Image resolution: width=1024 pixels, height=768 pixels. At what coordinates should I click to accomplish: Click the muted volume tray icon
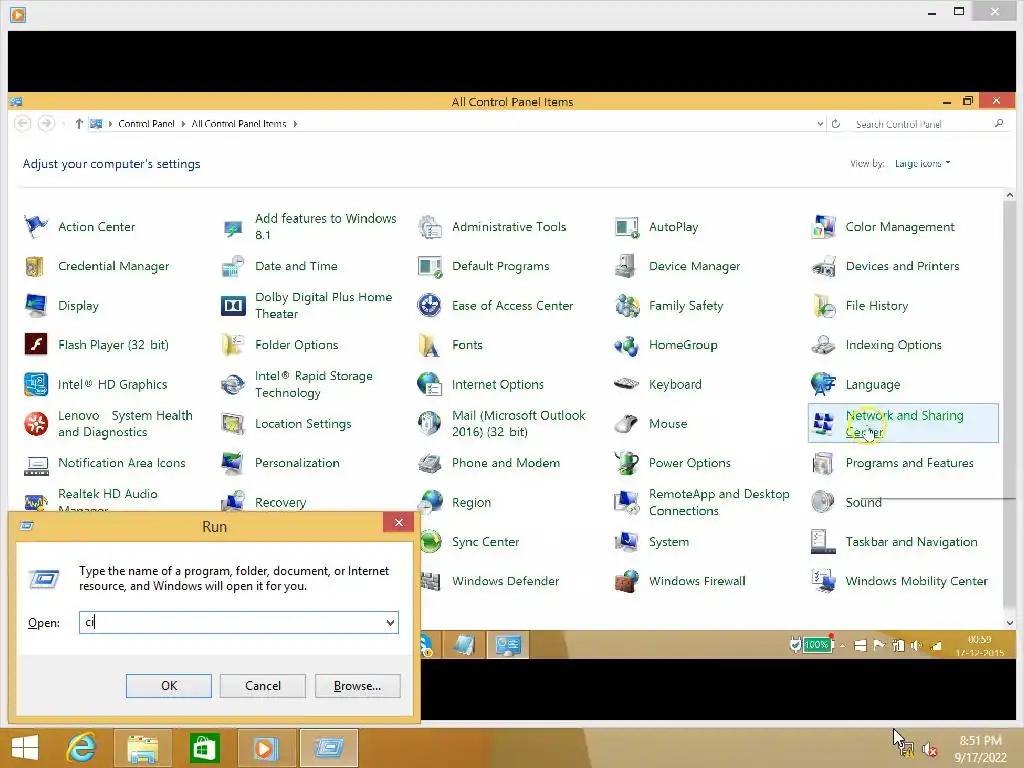point(930,750)
